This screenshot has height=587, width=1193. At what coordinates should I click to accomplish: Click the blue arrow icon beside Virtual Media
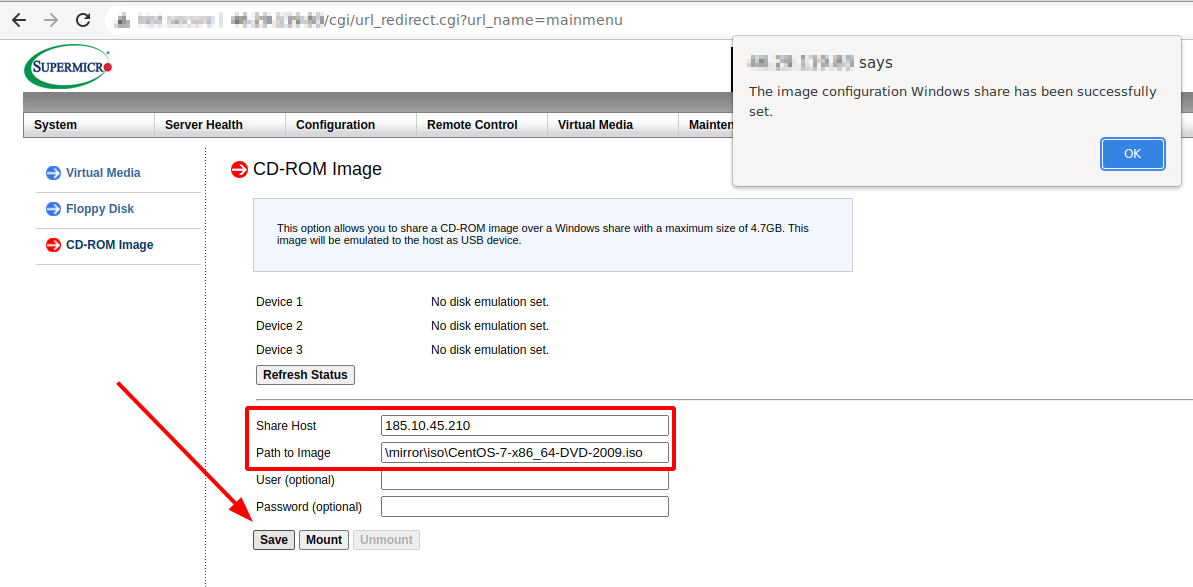(53, 173)
